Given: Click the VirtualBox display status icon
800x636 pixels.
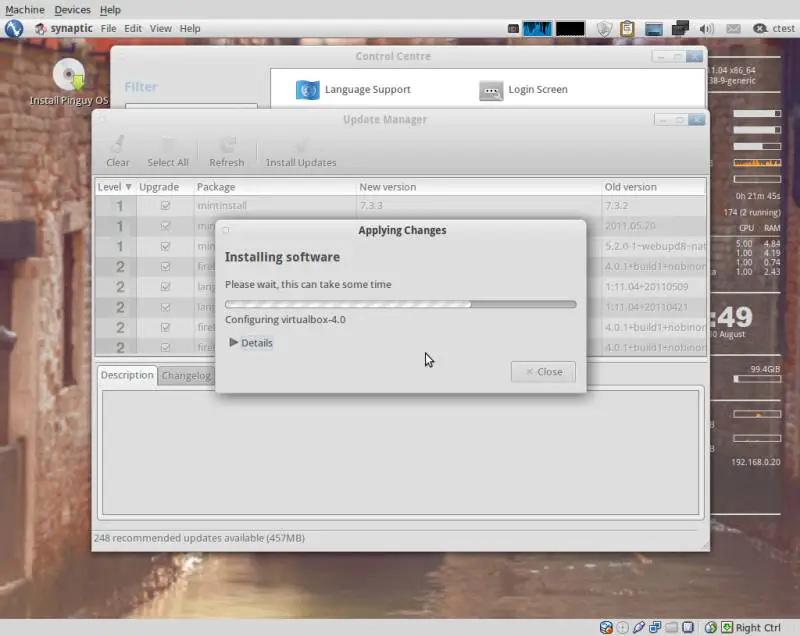Looking at the screenshot, I should [x=688, y=627].
